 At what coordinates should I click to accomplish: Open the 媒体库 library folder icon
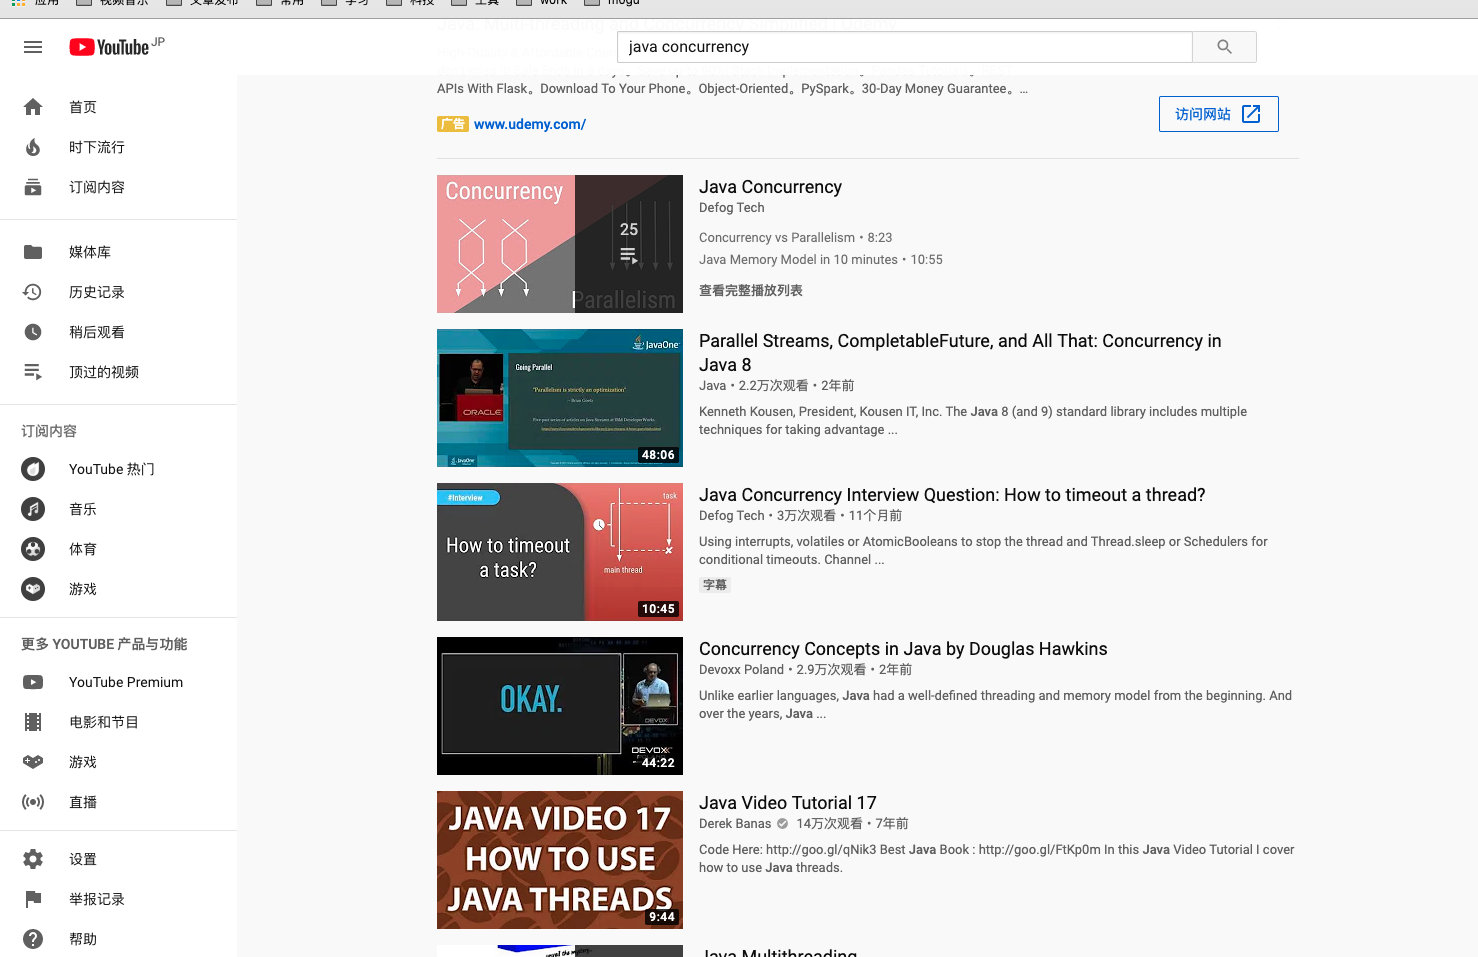(33, 252)
